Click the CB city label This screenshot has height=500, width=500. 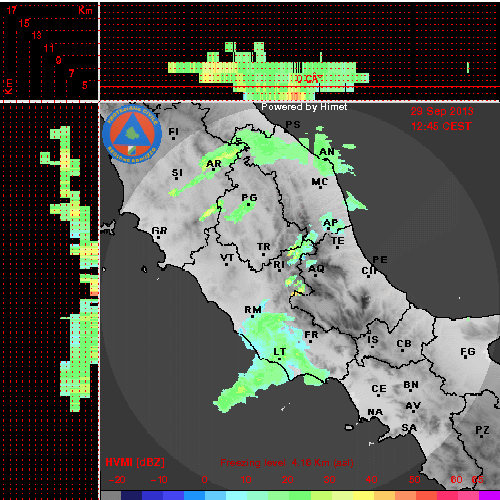pos(404,344)
